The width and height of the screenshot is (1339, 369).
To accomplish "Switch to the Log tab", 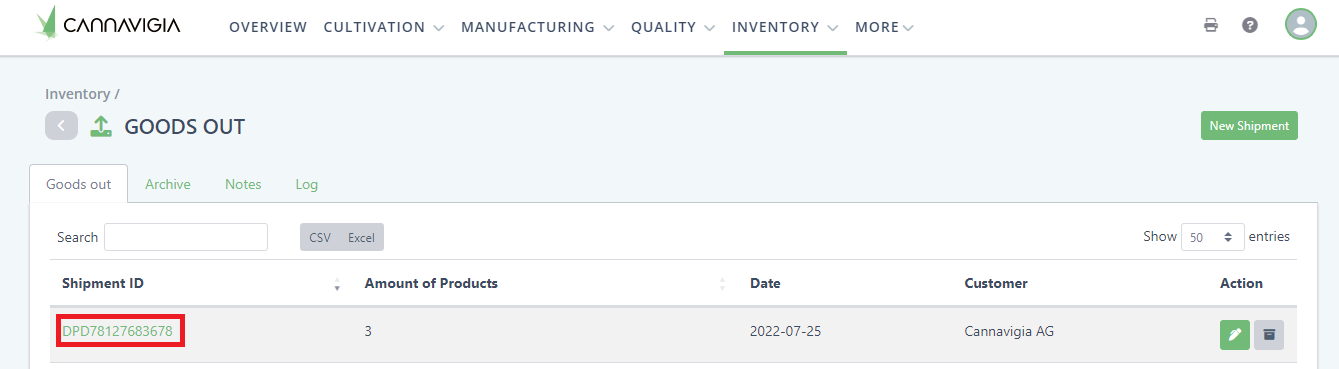I will [x=307, y=184].
